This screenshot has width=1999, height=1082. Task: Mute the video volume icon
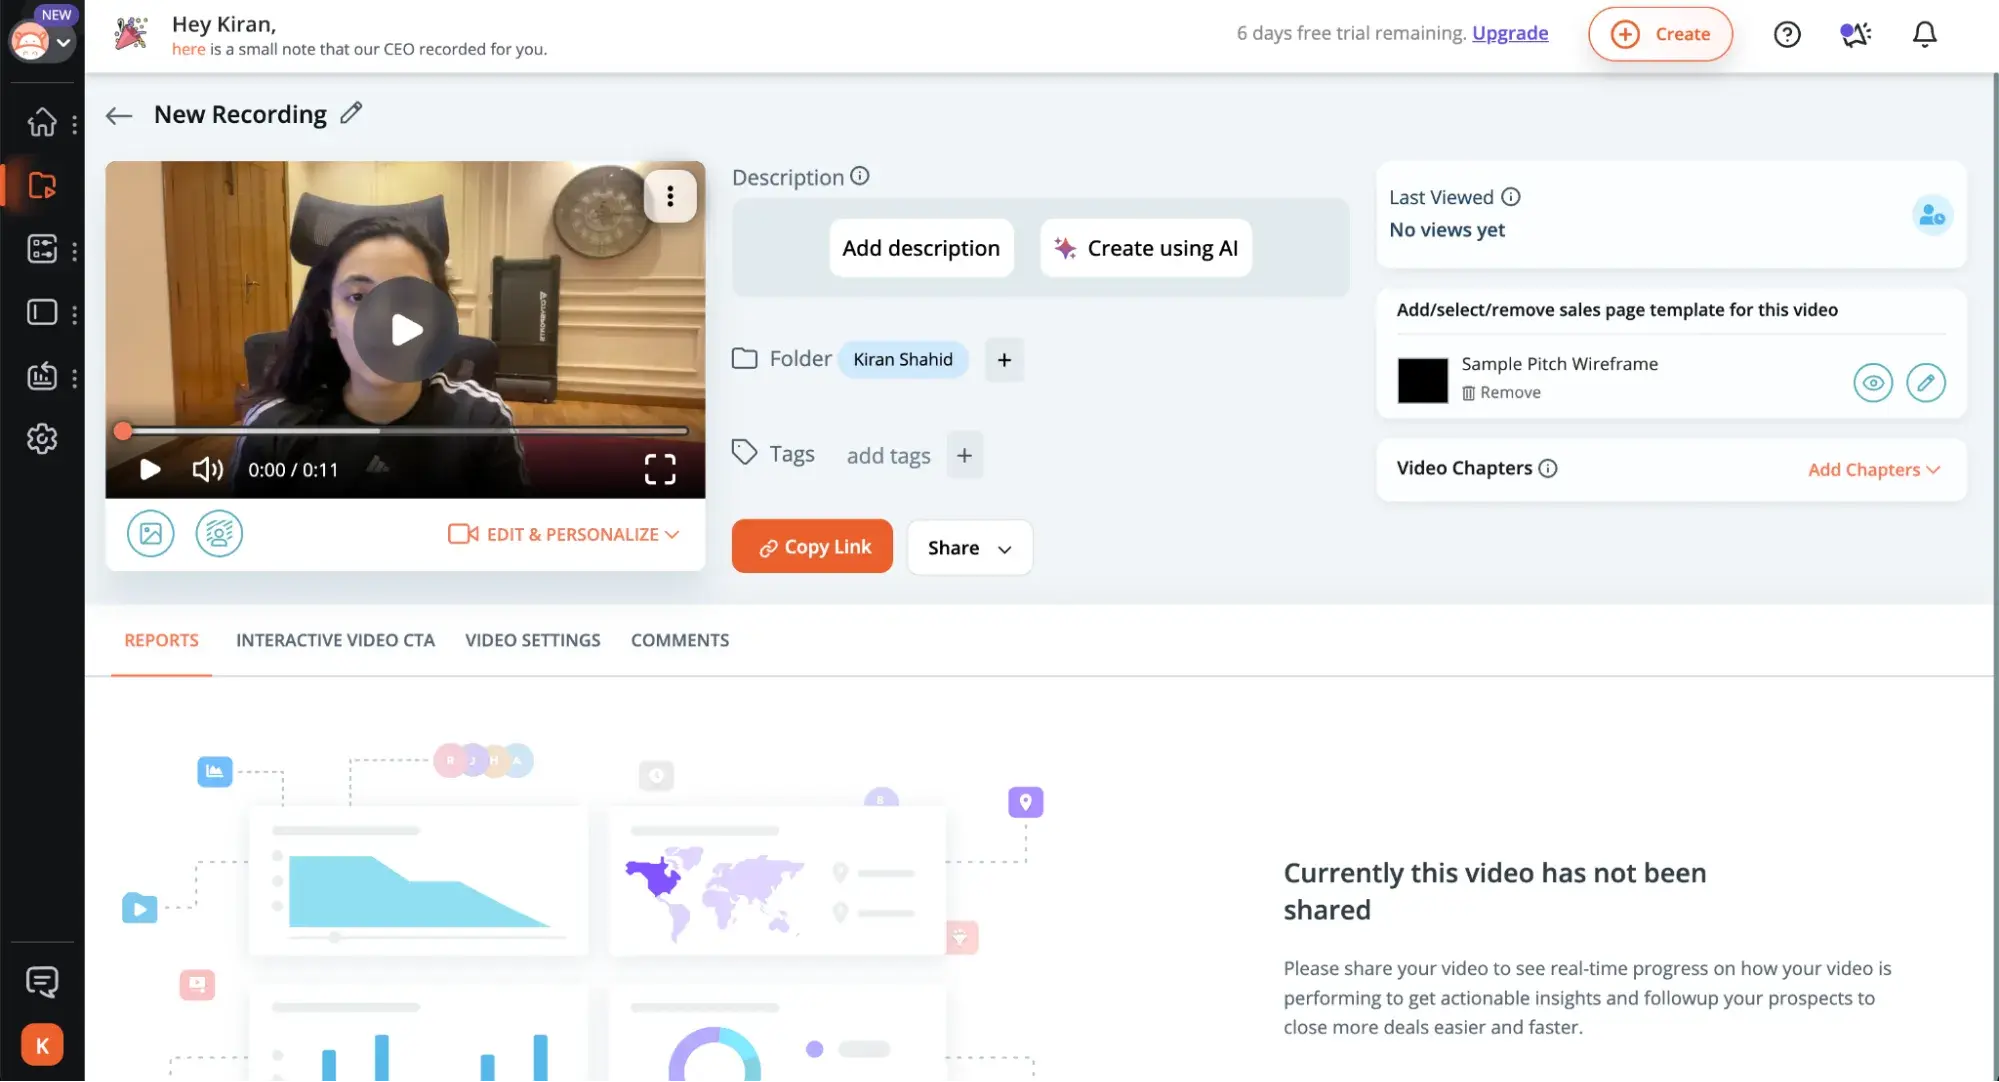(x=207, y=470)
